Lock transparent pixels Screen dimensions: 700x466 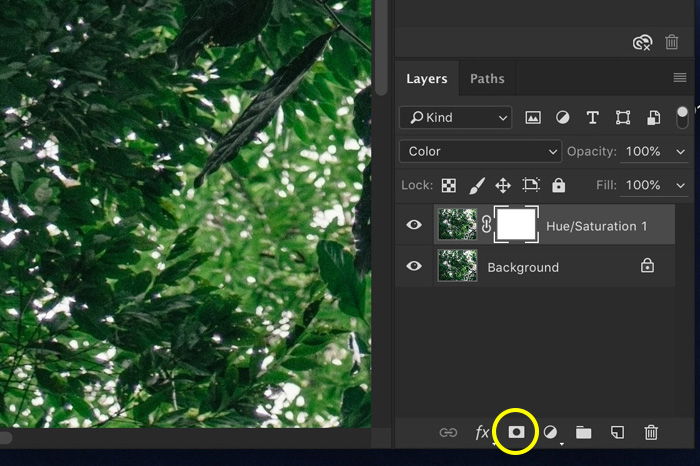pos(449,185)
